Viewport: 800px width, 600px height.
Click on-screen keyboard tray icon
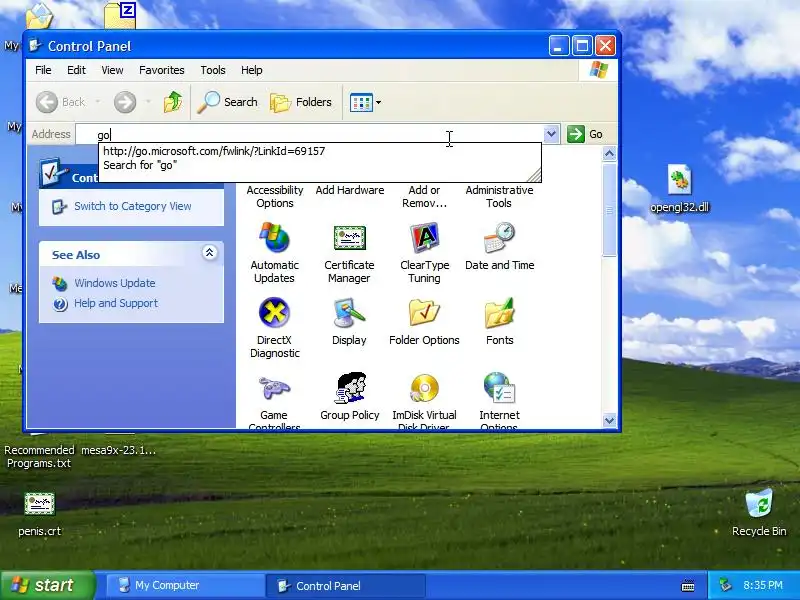[x=688, y=586]
